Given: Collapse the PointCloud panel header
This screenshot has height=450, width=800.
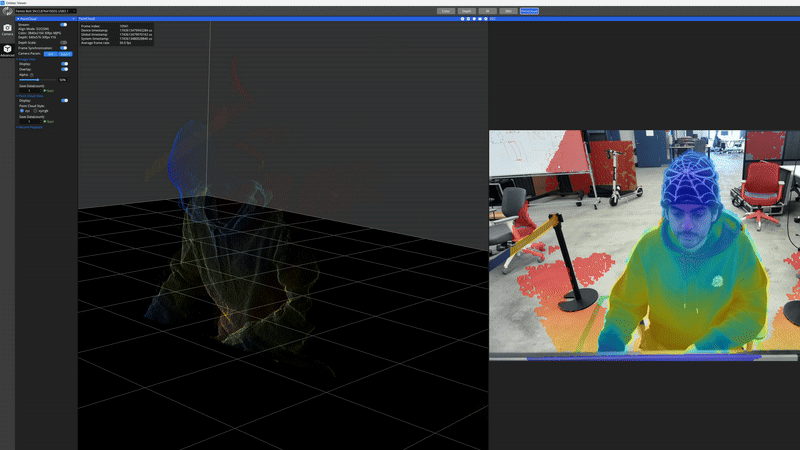Looking at the screenshot, I should [18, 19].
